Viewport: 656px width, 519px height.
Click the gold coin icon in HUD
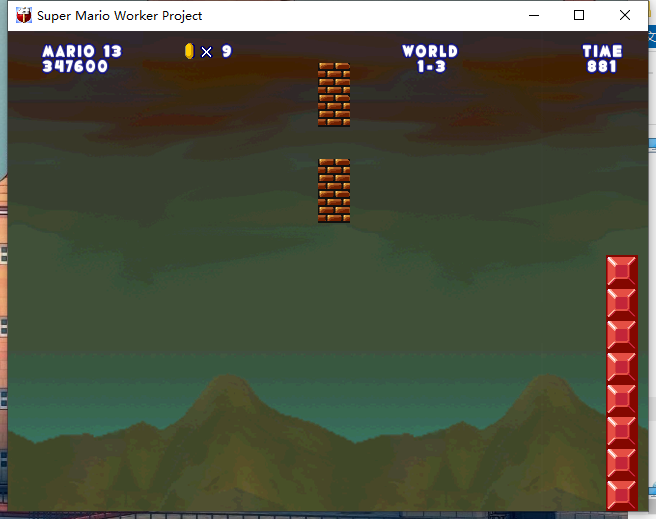point(190,51)
